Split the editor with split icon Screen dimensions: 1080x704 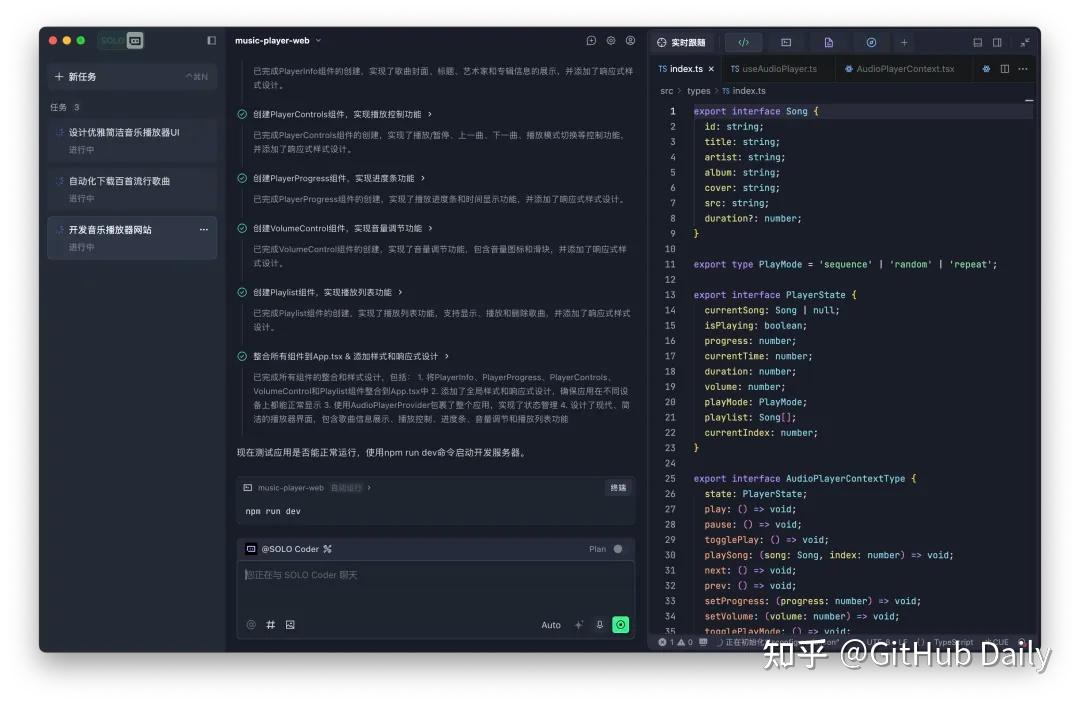click(1005, 69)
